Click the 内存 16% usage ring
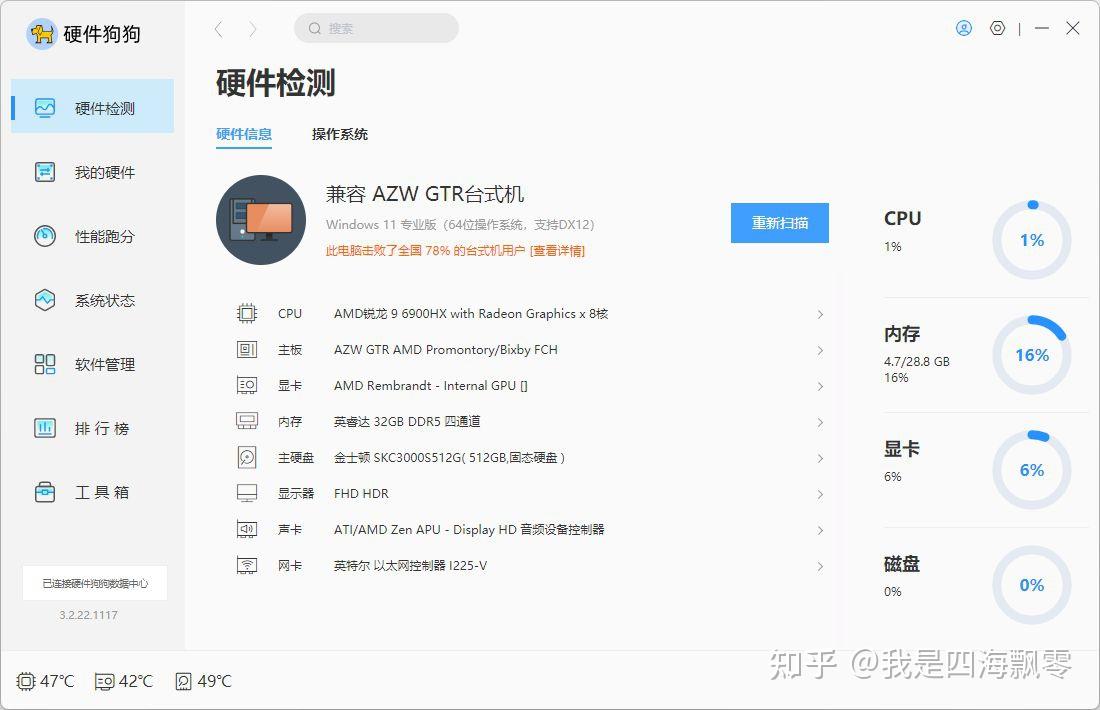1100x710 pixels. point(1031,353)
